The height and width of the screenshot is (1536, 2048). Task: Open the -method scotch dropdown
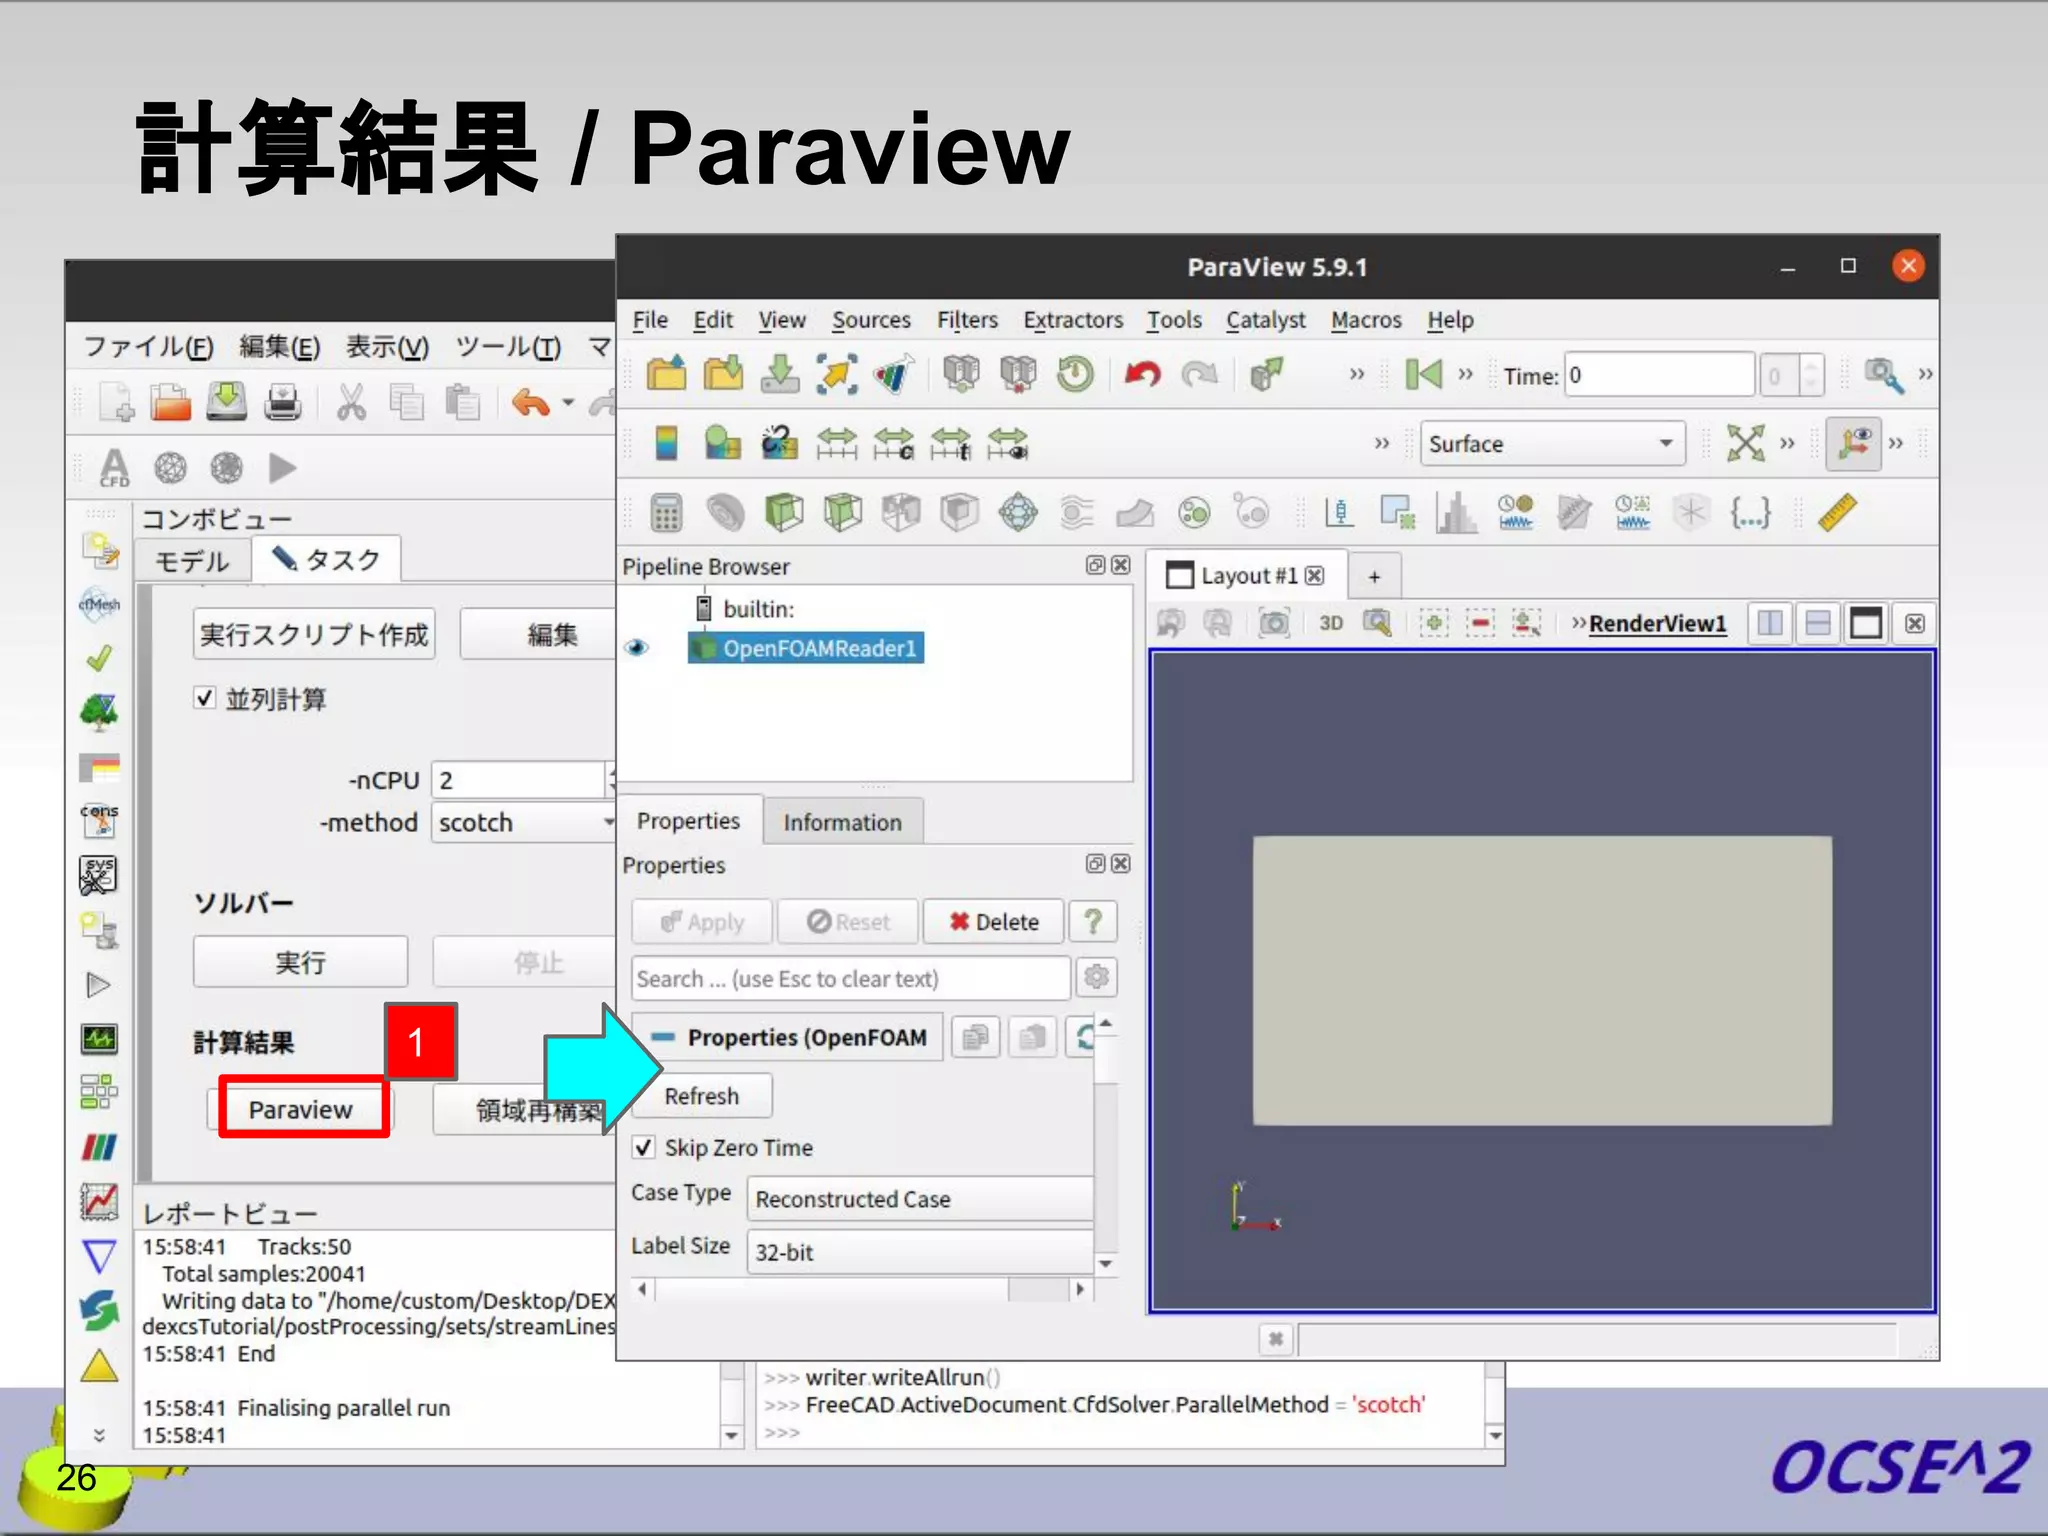(x=524, y=823)
